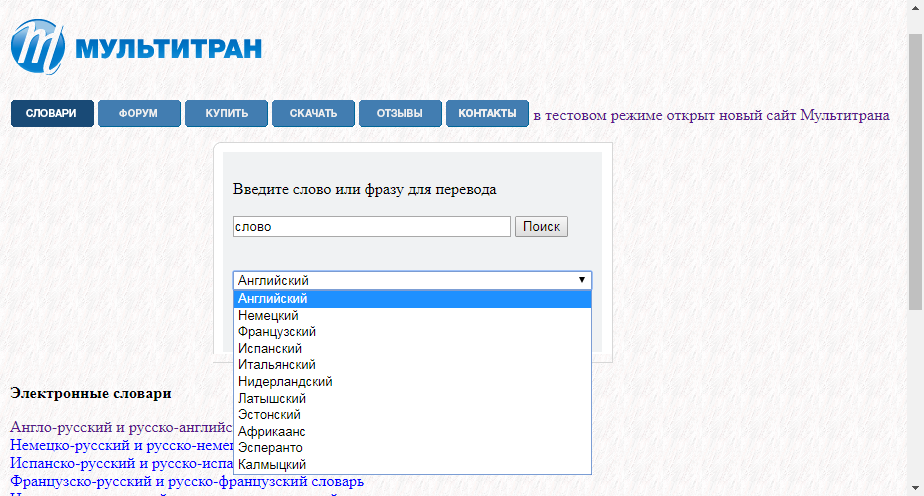Select Немецкий from the language list

point(412,316)
